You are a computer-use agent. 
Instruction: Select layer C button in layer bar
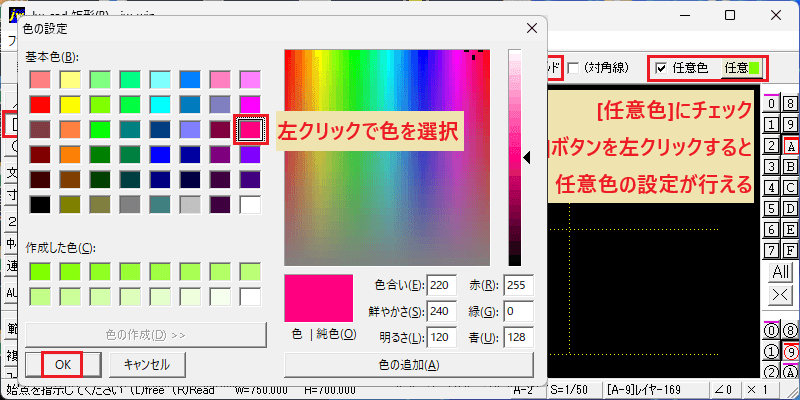pyautogui.click(x=790, y=187)
